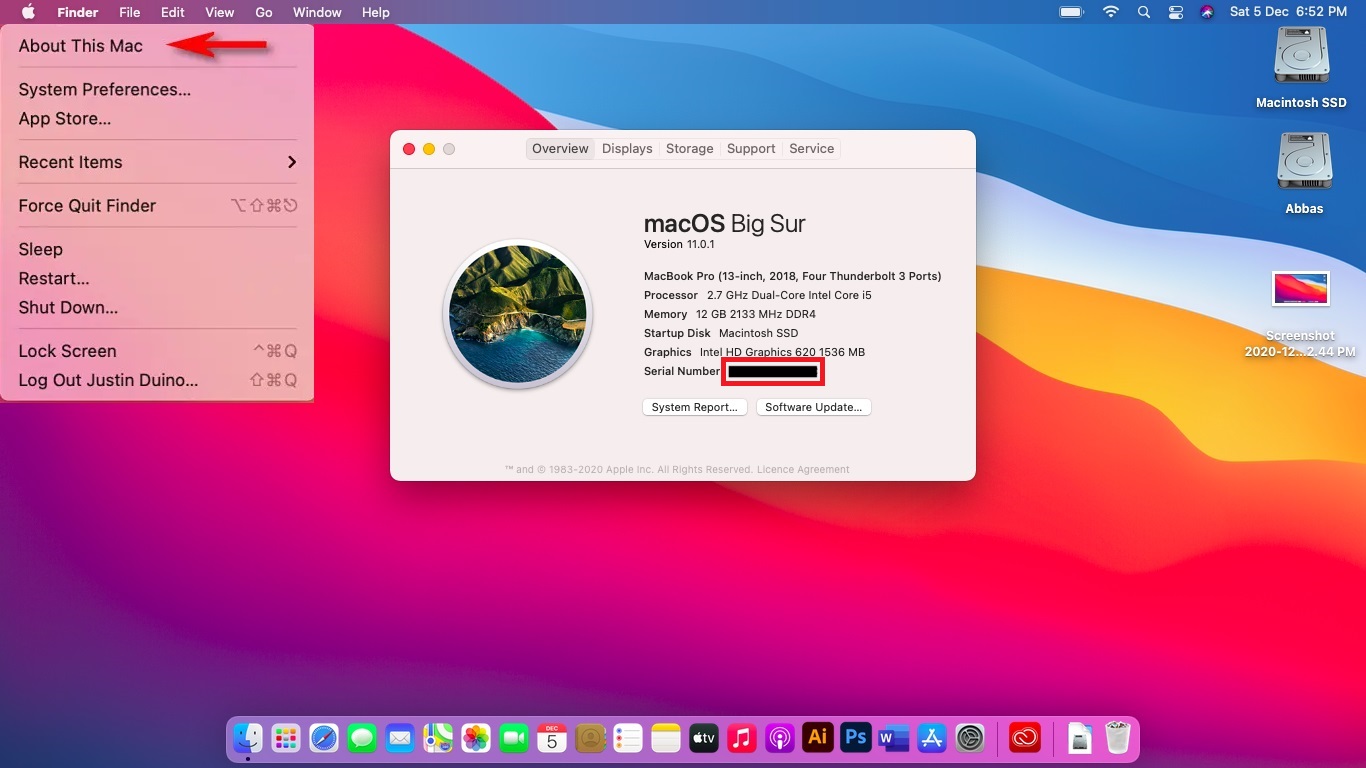Open Launchpad from the Dock
The width and height of the screenshot is (1366, 768).
pos(286,739)
